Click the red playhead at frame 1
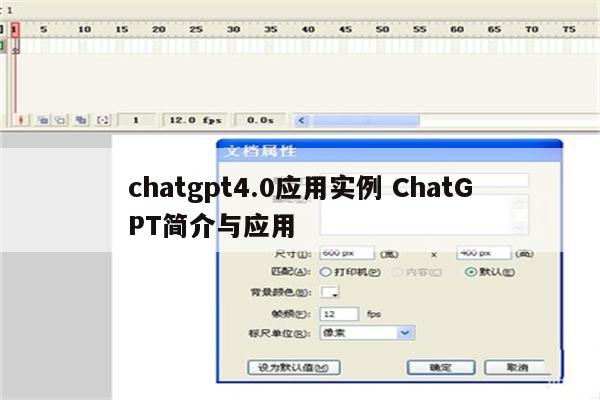 click(15, 30)
